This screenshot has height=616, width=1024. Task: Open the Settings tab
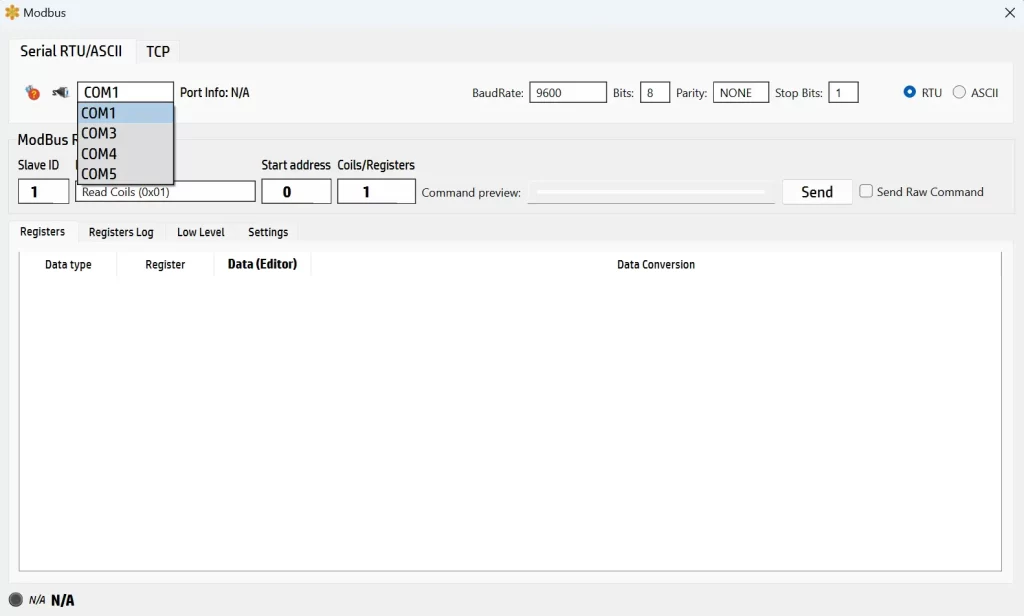click(268, 232)
